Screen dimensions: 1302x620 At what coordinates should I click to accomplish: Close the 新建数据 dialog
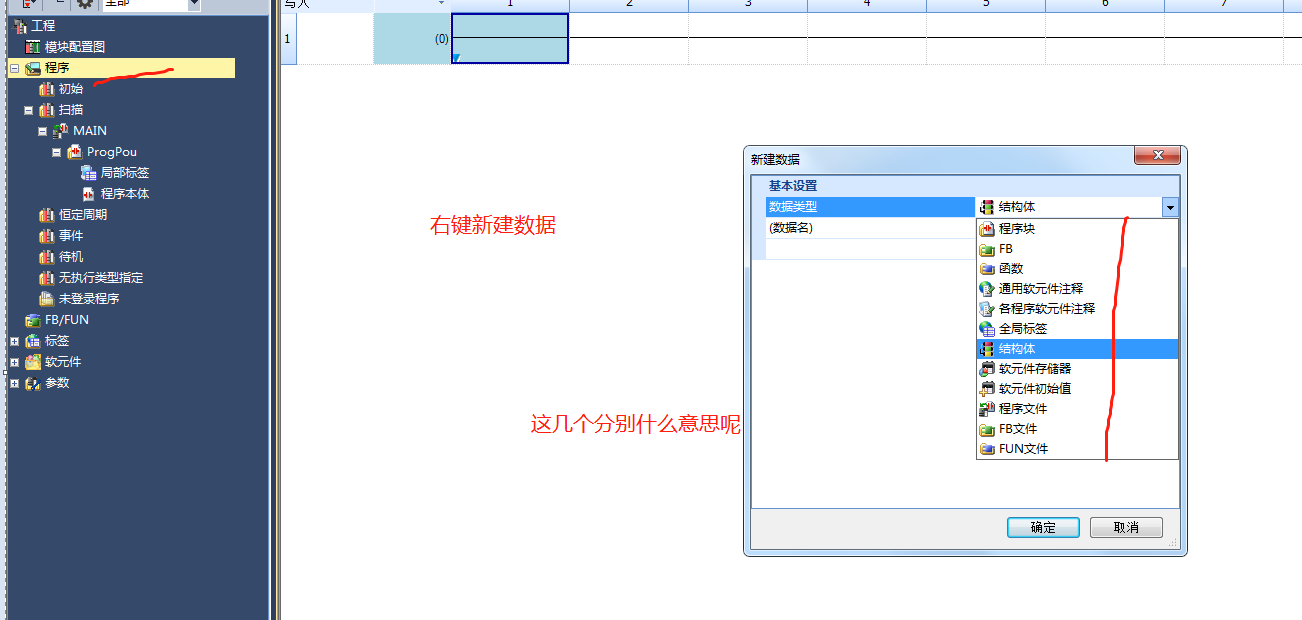point(1159,157)
